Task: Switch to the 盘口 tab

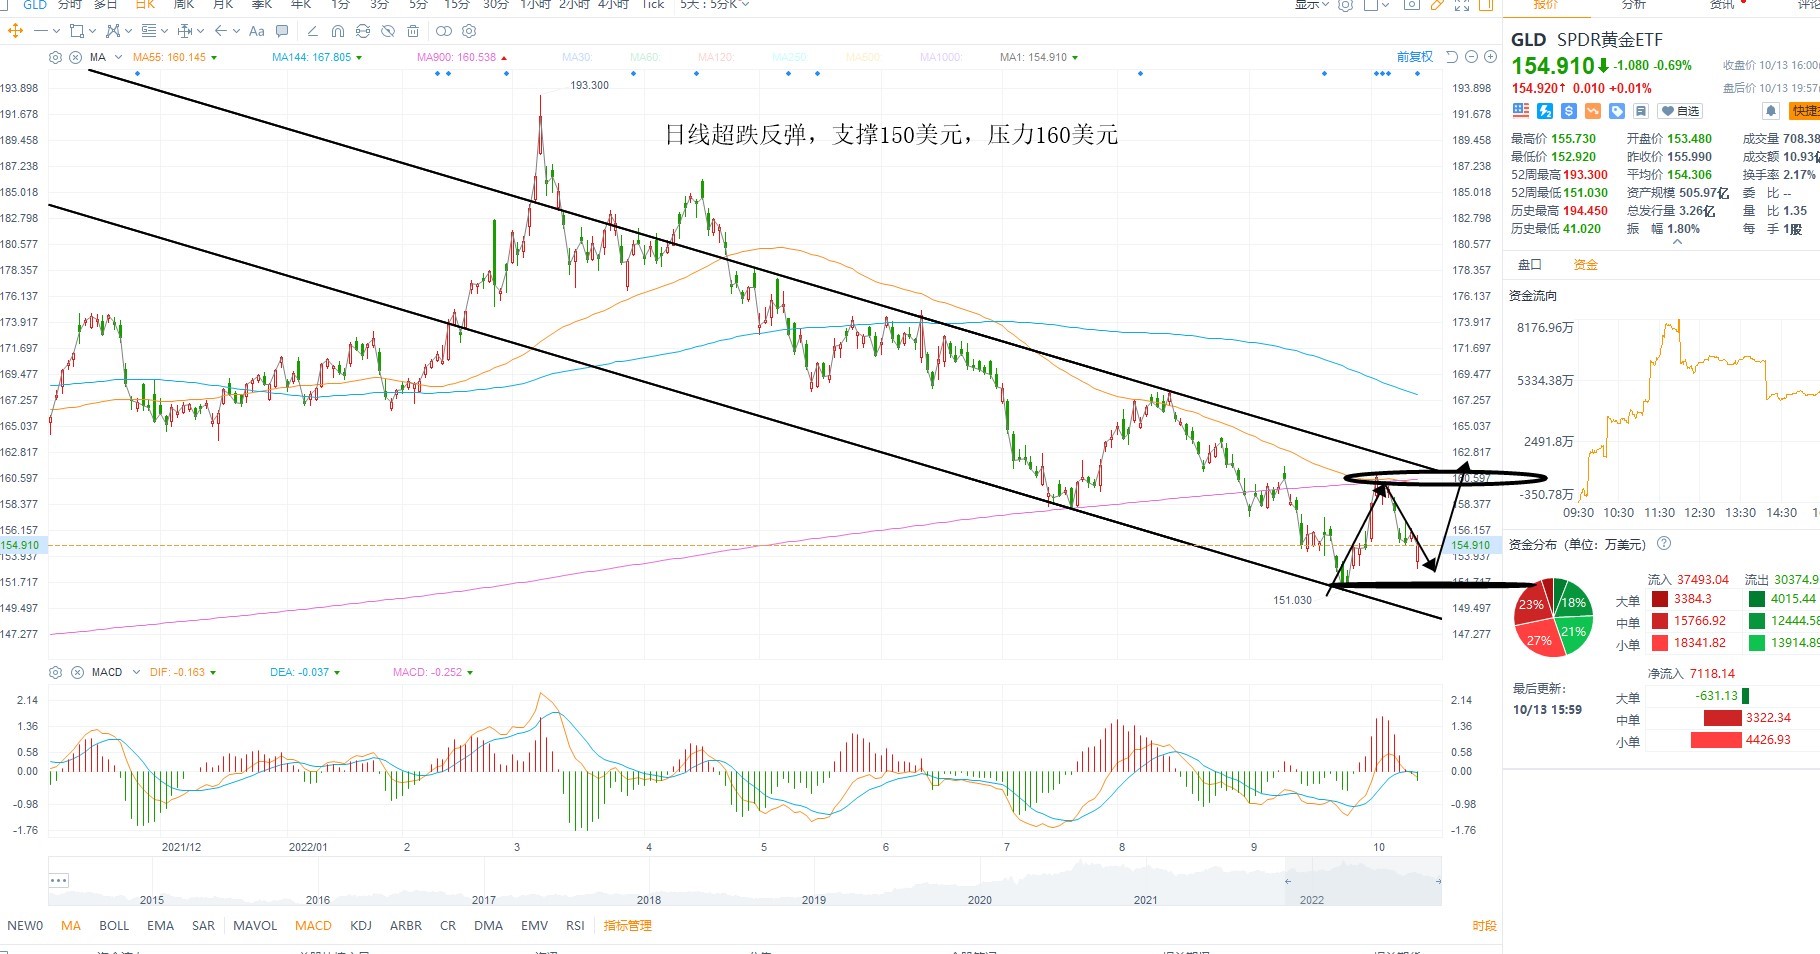Action: coord(1530,265)
